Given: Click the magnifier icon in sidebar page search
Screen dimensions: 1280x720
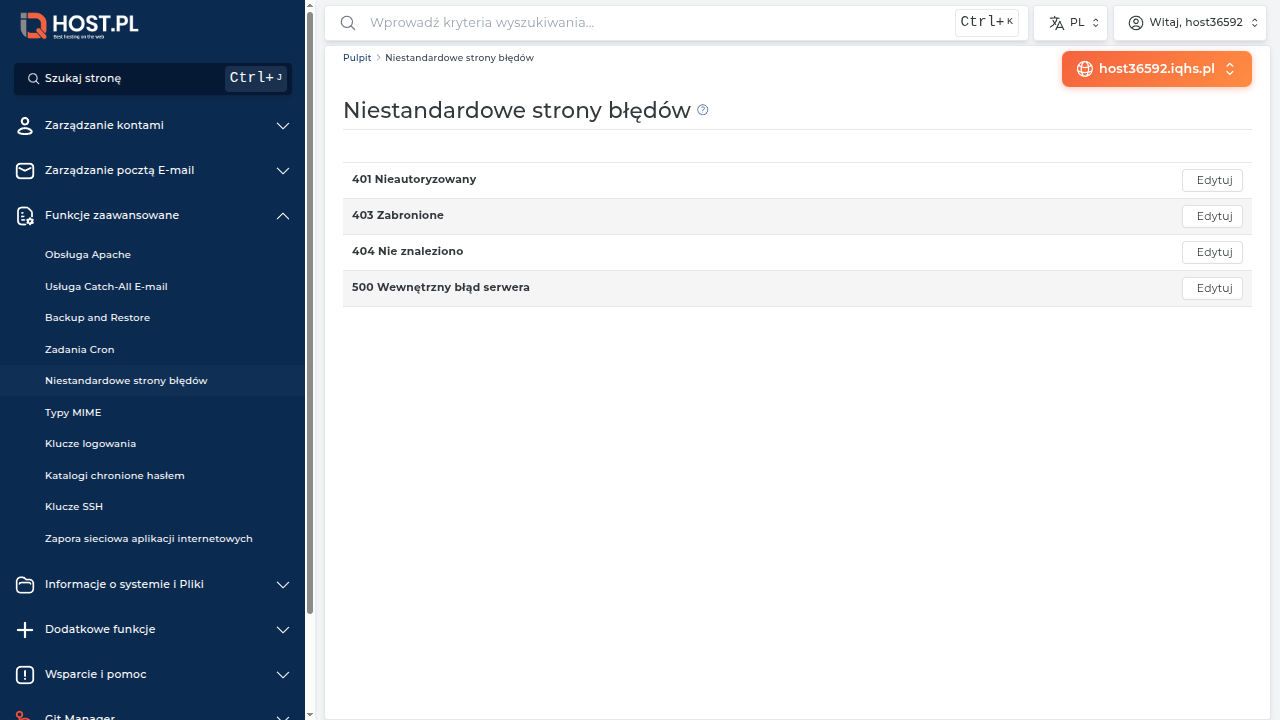Looking at the screenshot, I should [x=33, y=78].
